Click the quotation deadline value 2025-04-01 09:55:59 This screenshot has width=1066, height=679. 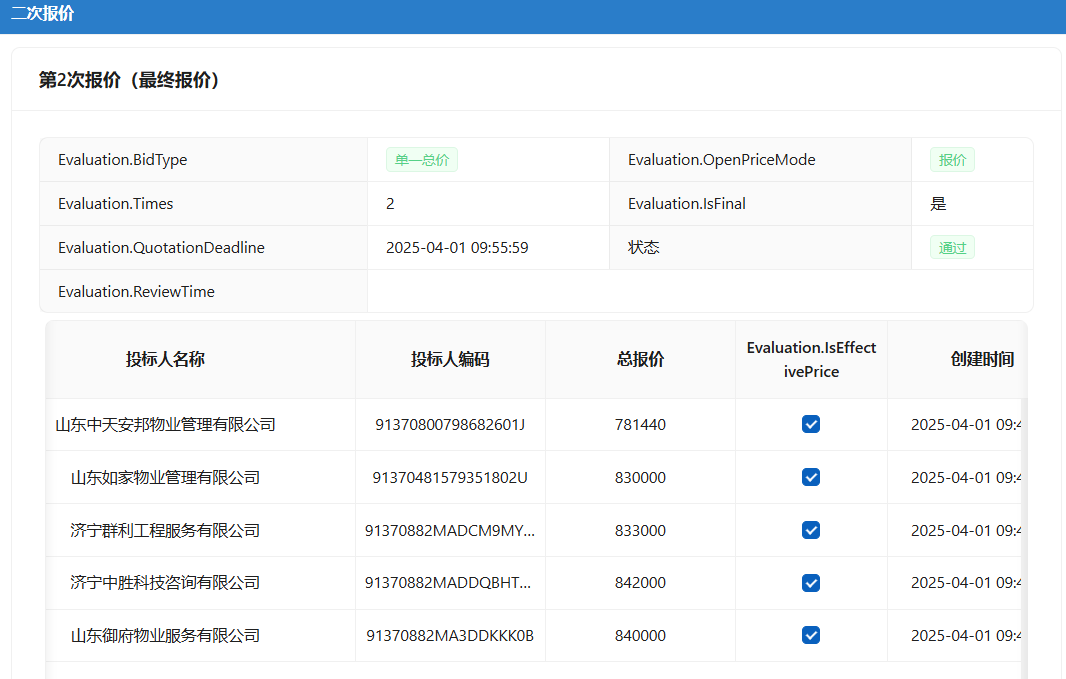tap(457, 247)
